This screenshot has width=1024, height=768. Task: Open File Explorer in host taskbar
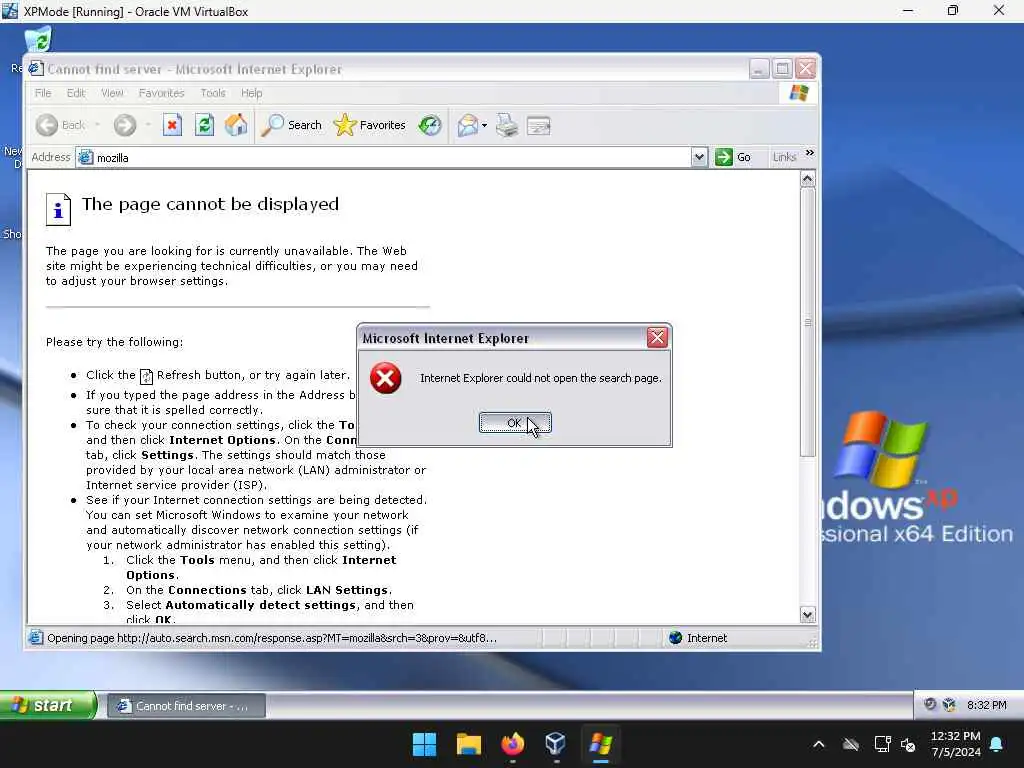(468, 744)
